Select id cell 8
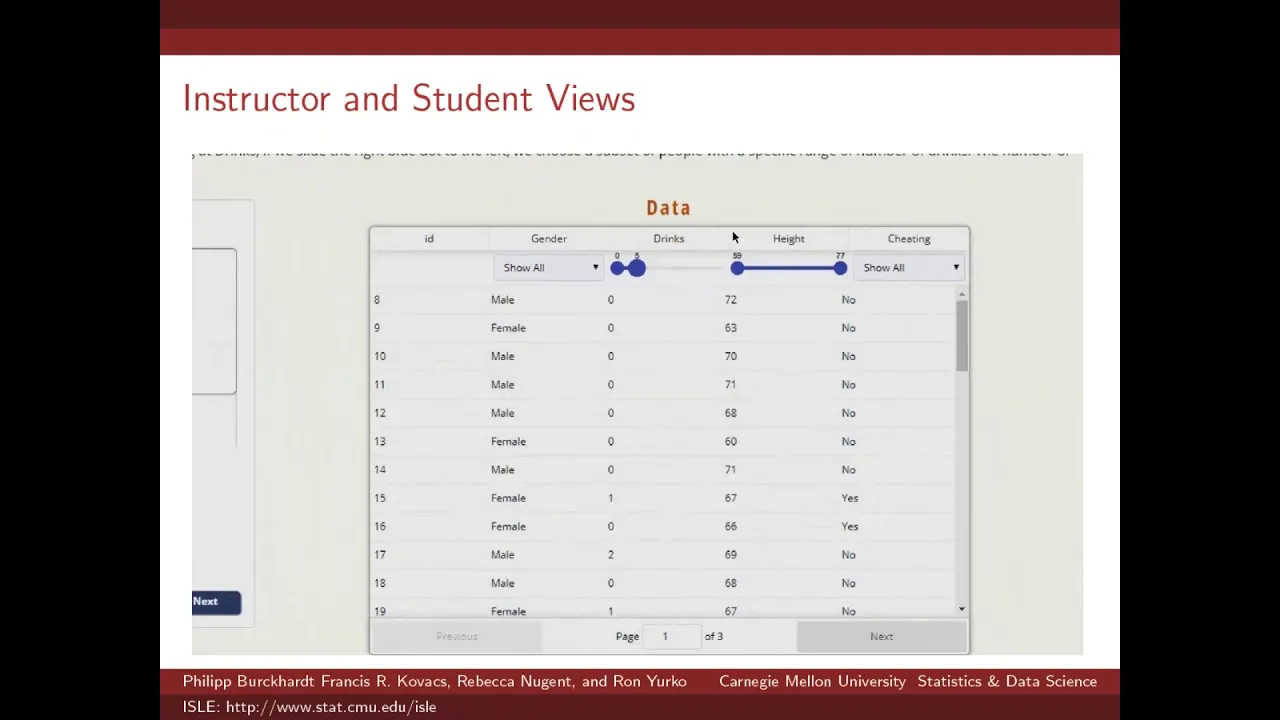 [x=377, y=300]
